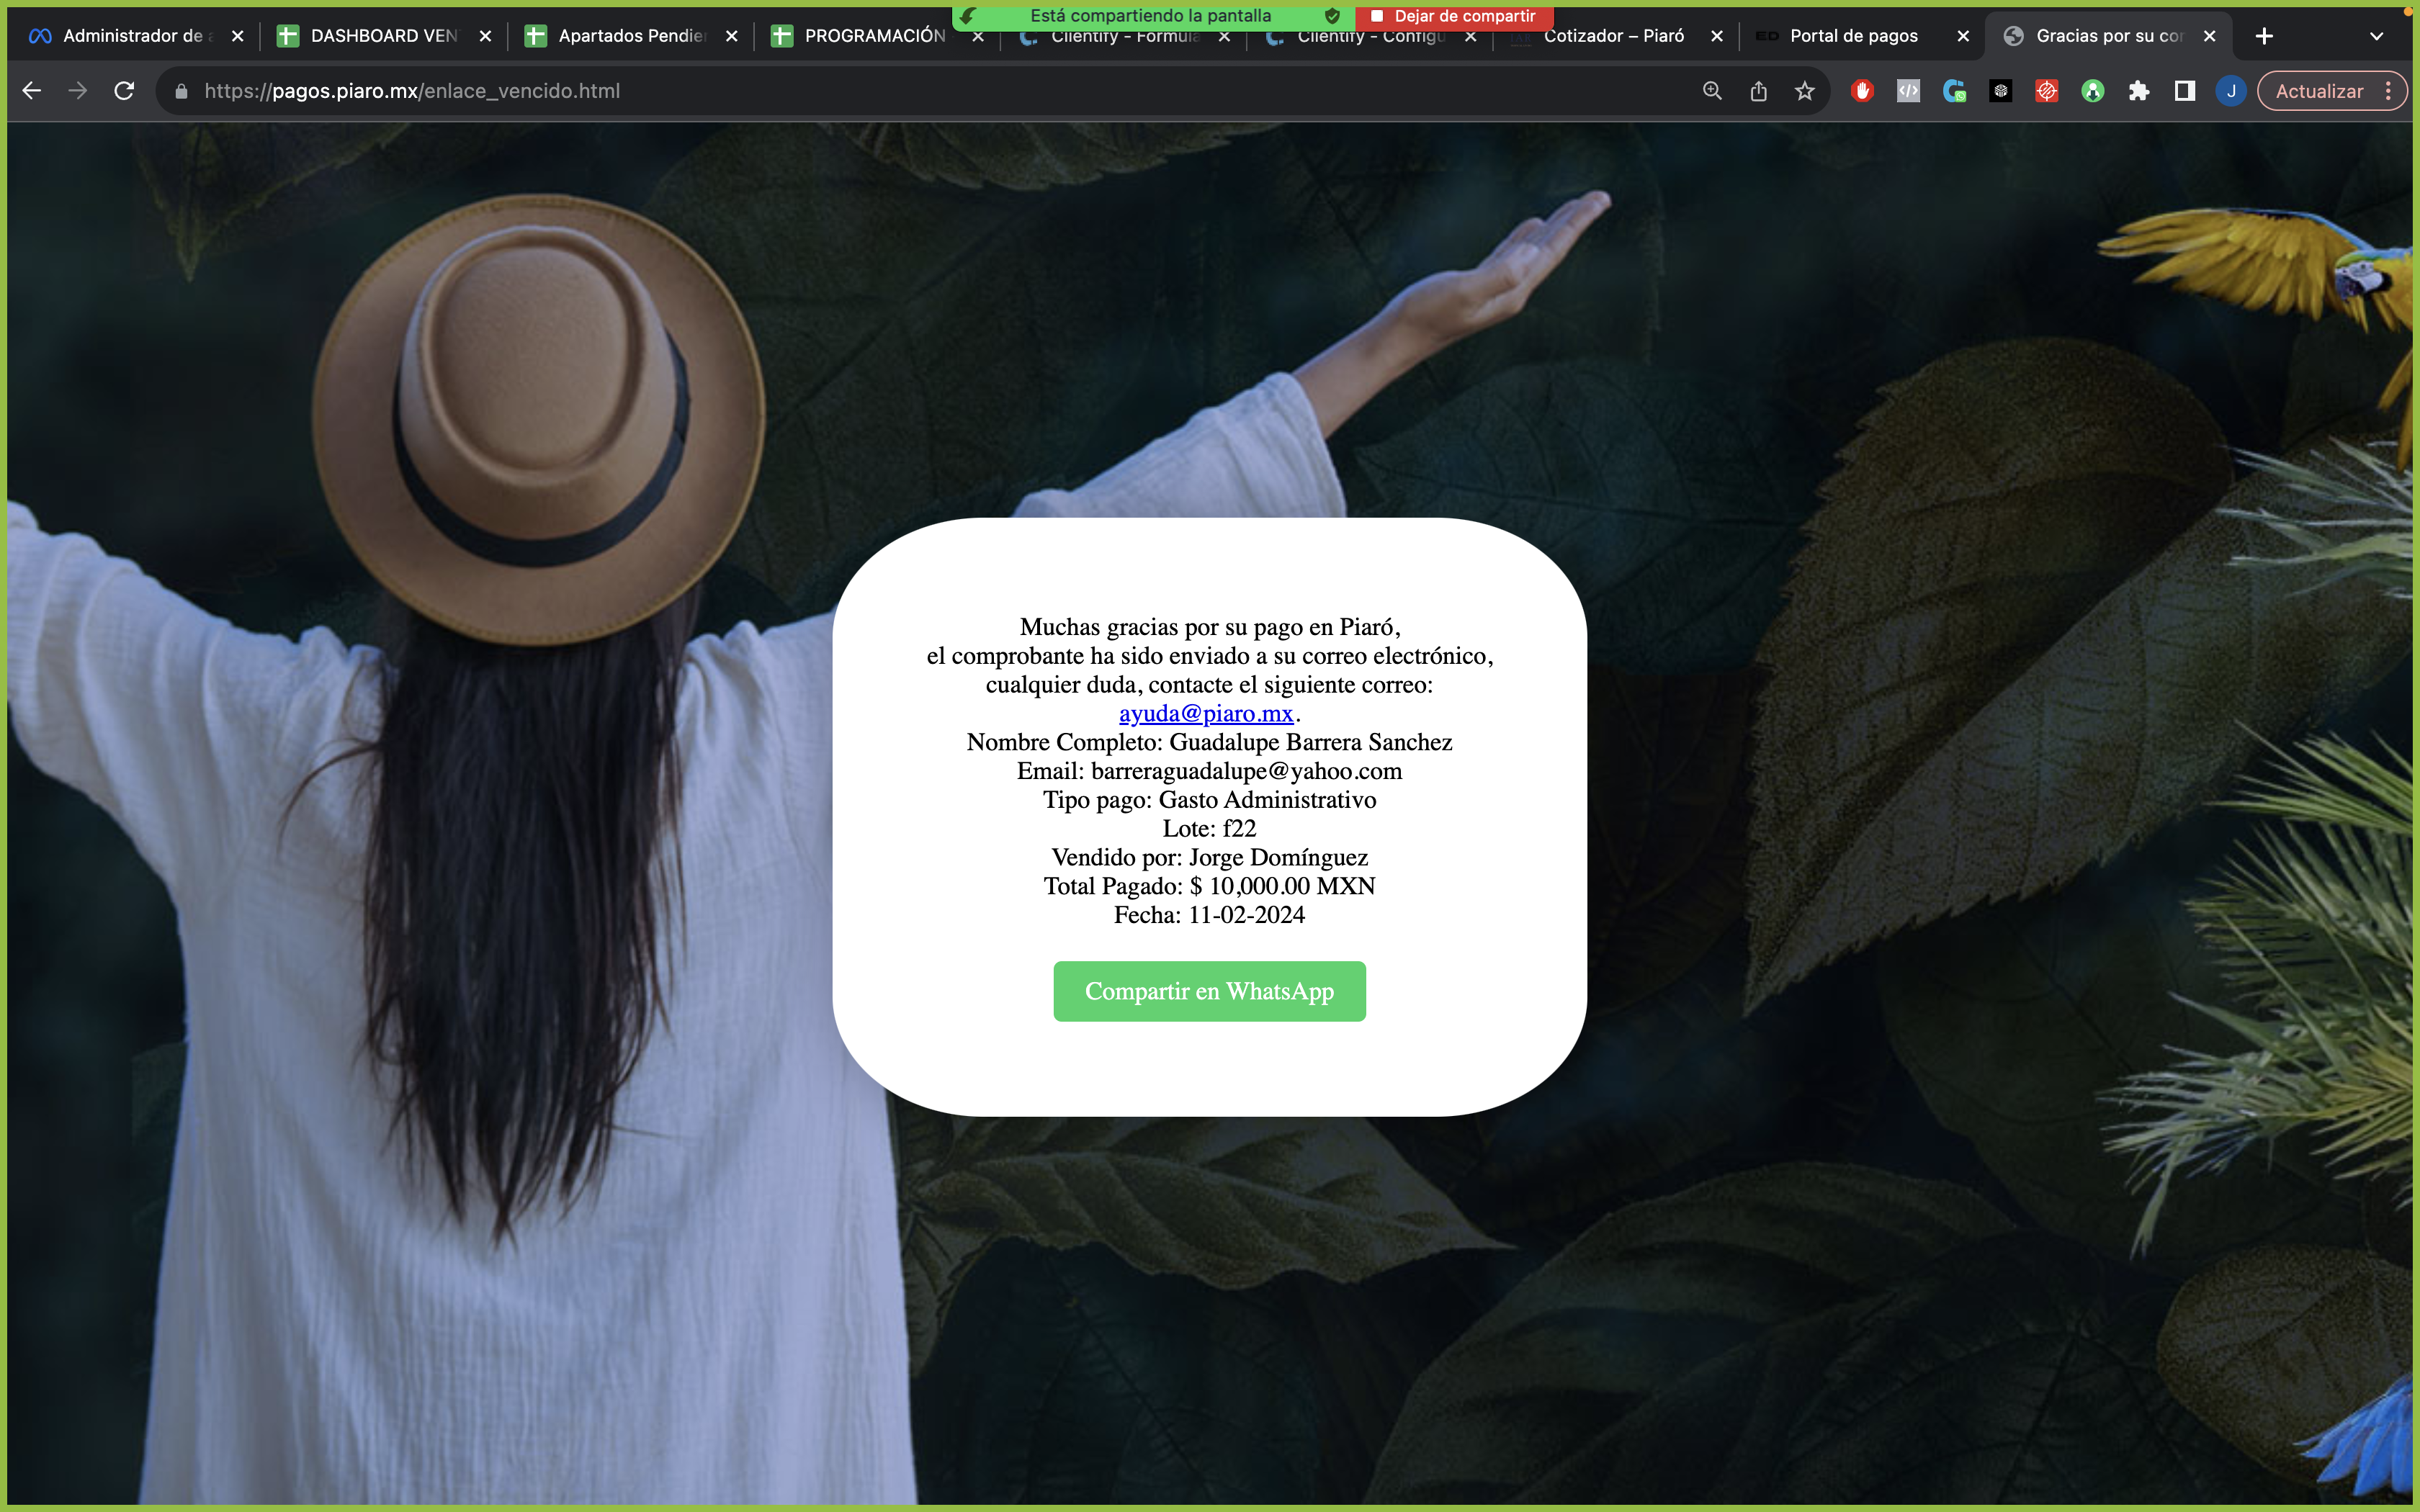Click the share page icon
Screen dimensions: 2420x1512
click(1758, 91)
